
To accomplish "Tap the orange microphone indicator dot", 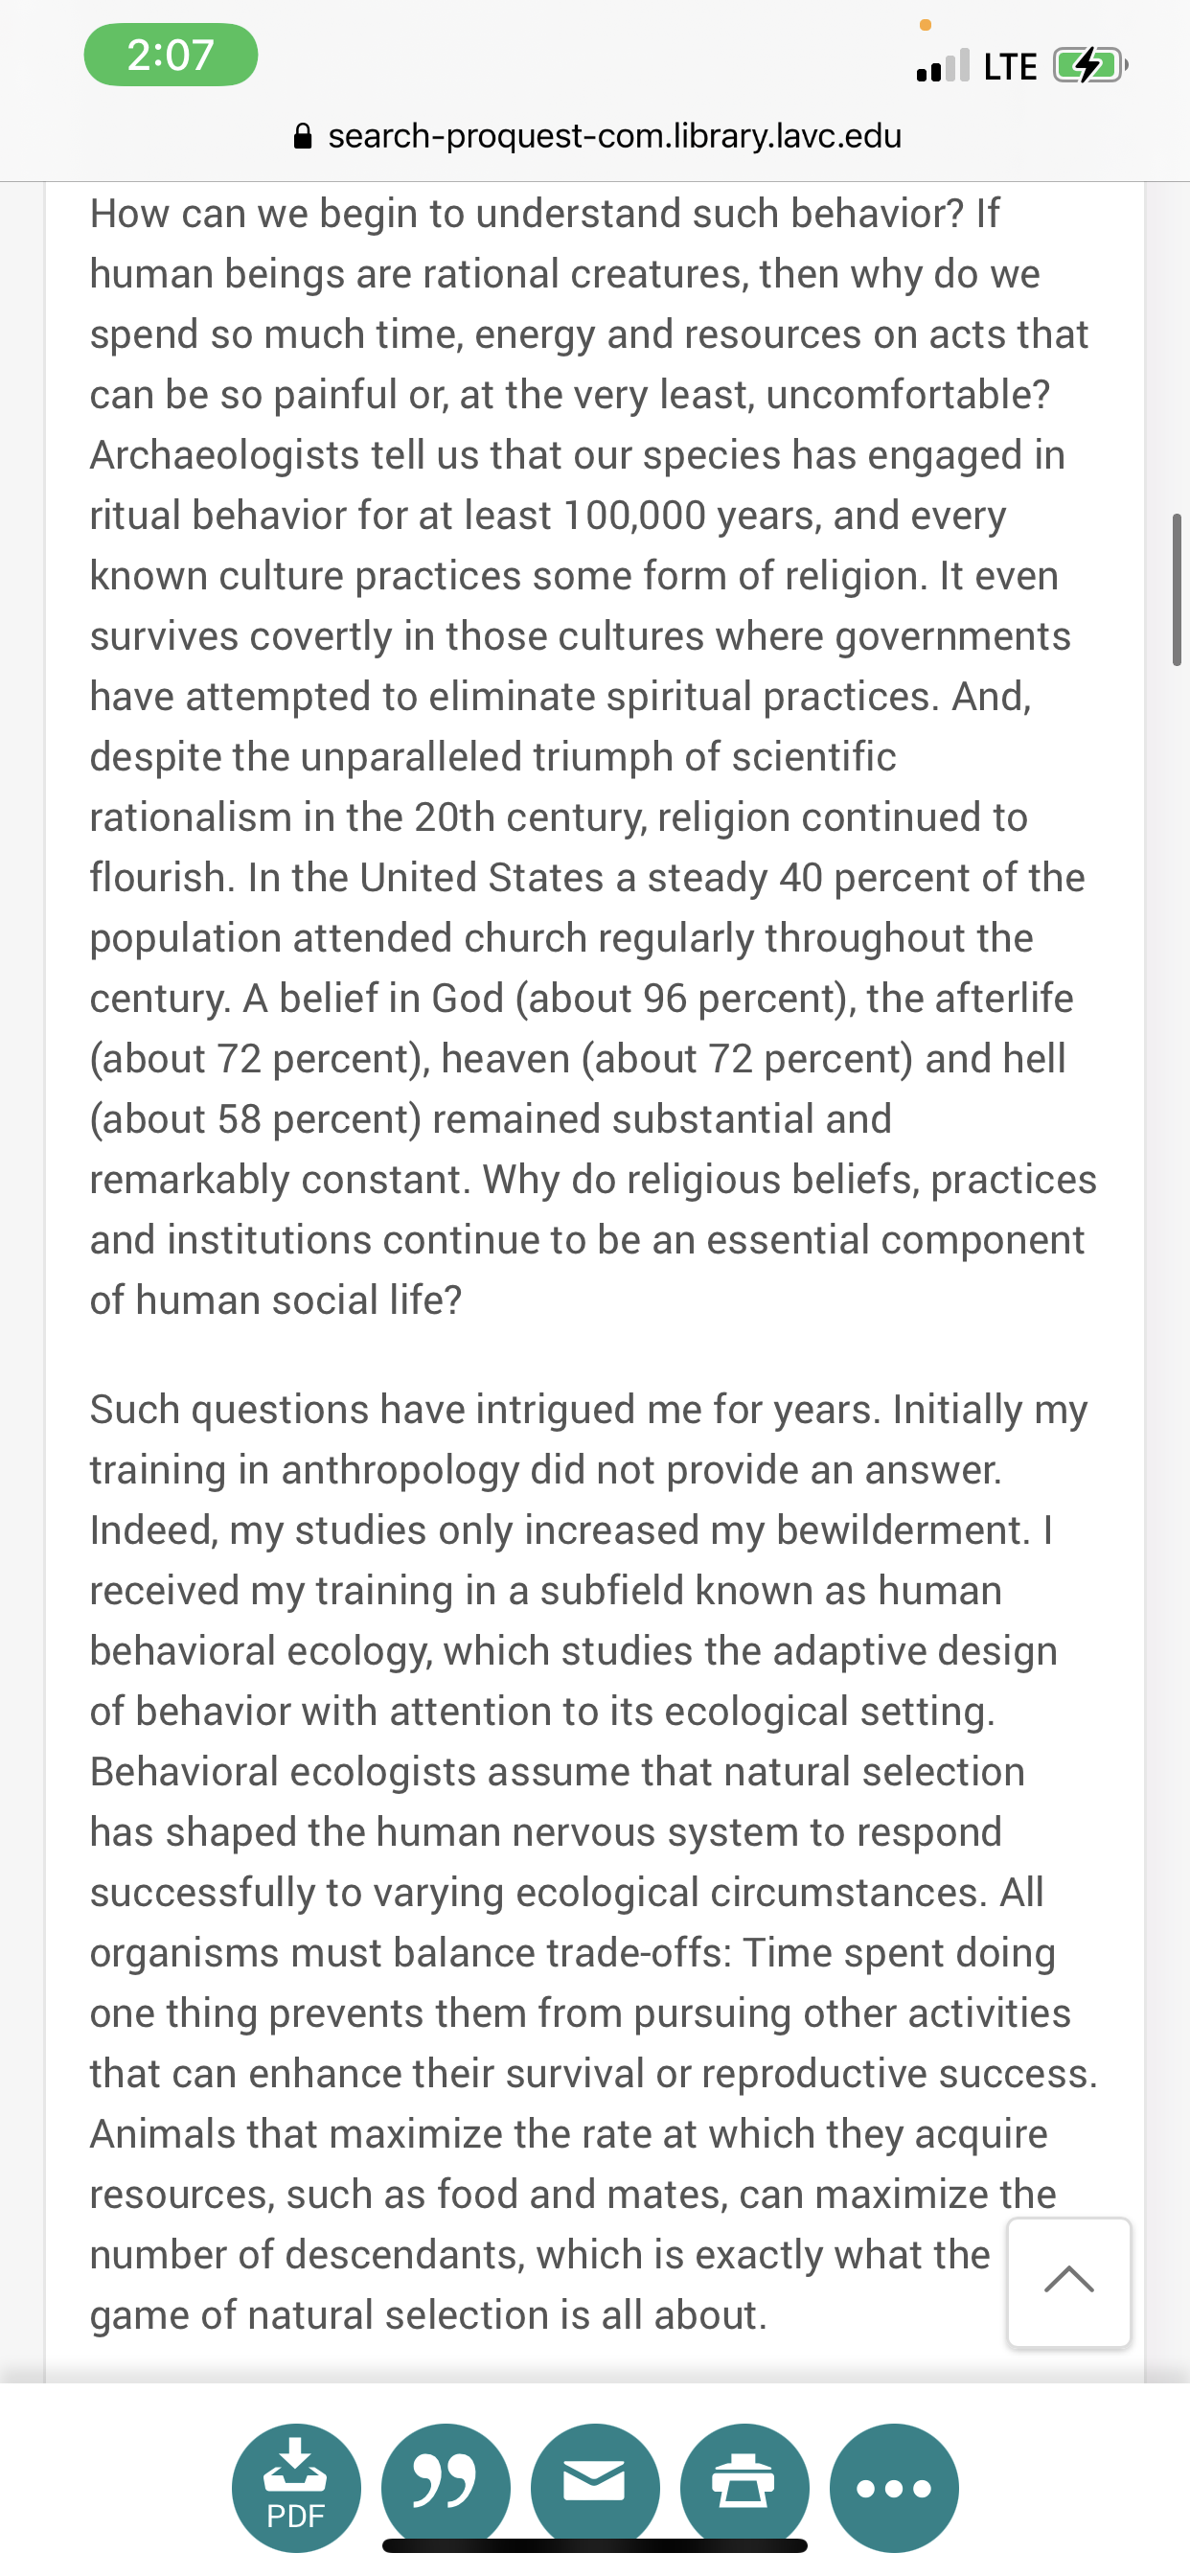I will [x=925, y=24].
